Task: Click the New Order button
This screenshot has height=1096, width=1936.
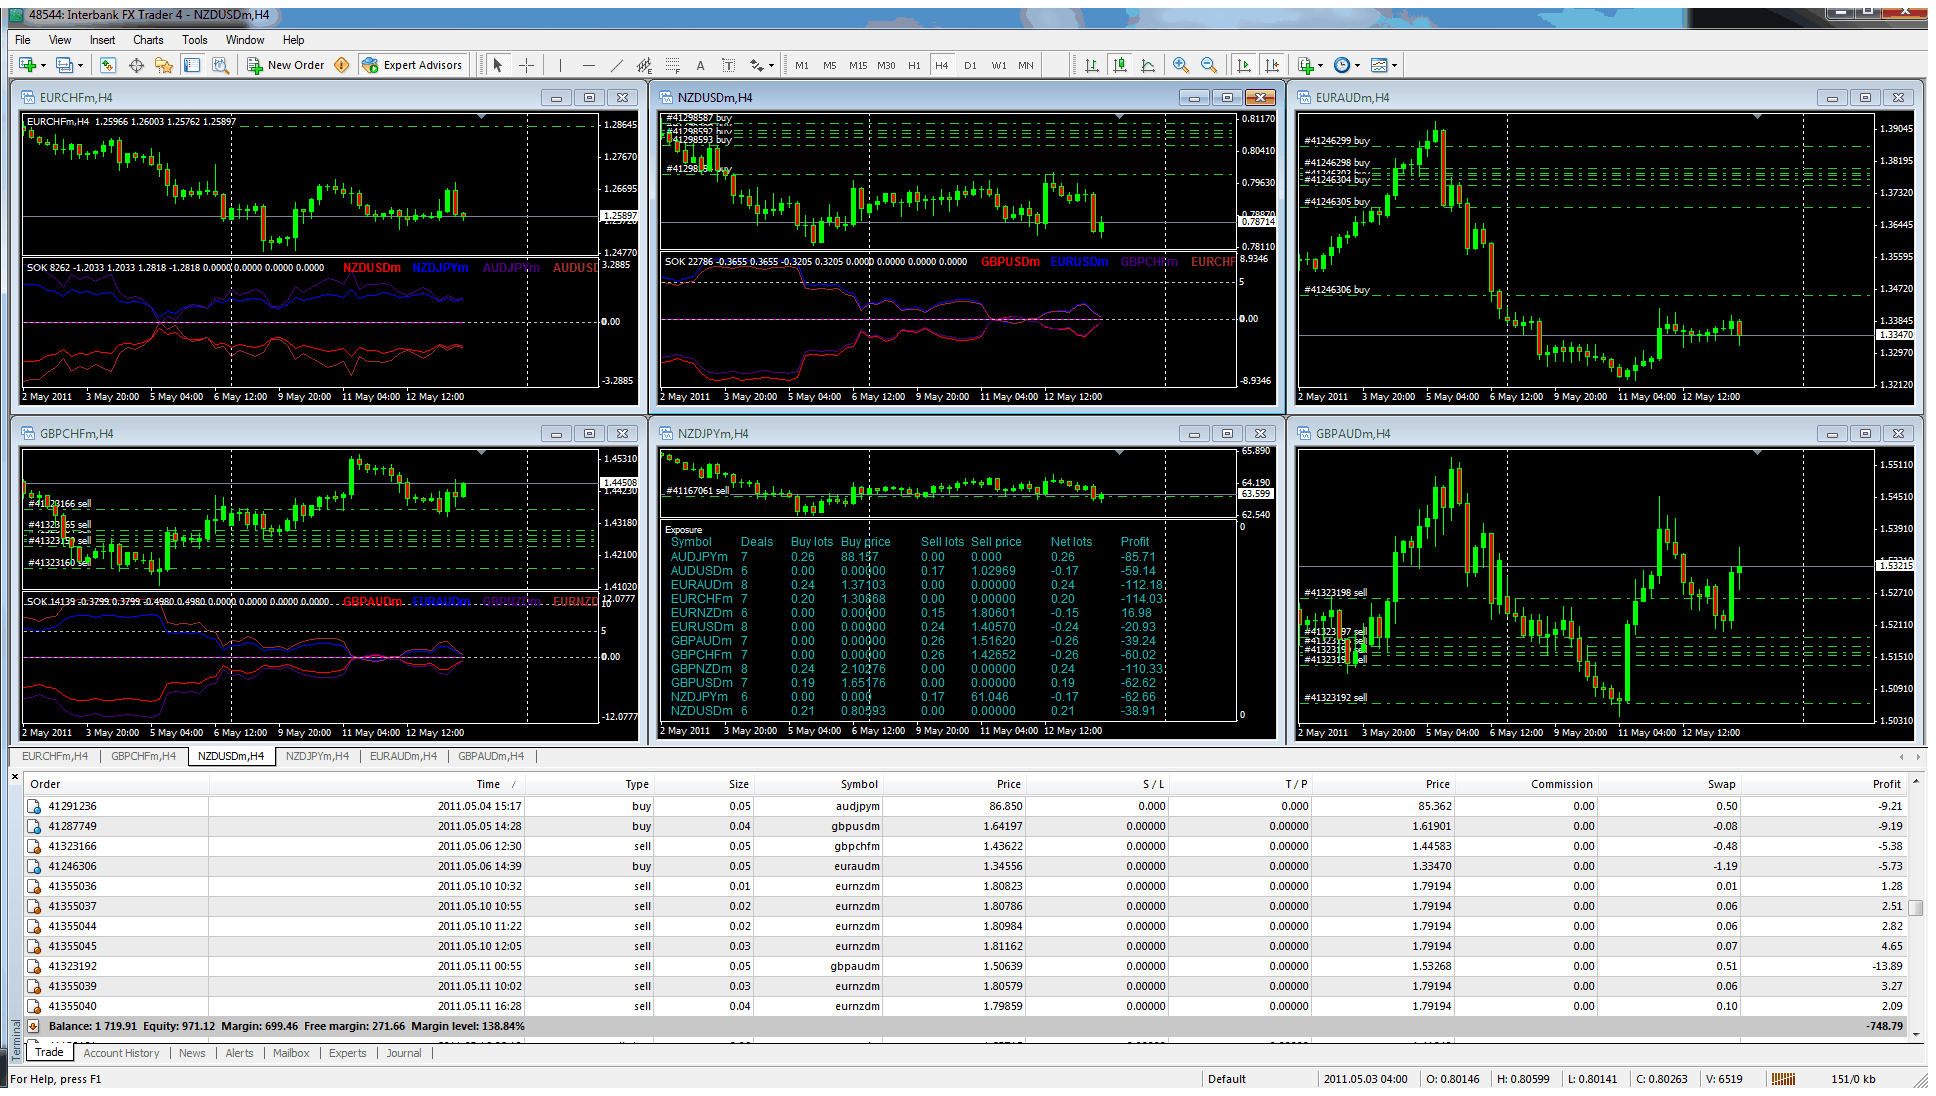Action: [x=286, y=65]
